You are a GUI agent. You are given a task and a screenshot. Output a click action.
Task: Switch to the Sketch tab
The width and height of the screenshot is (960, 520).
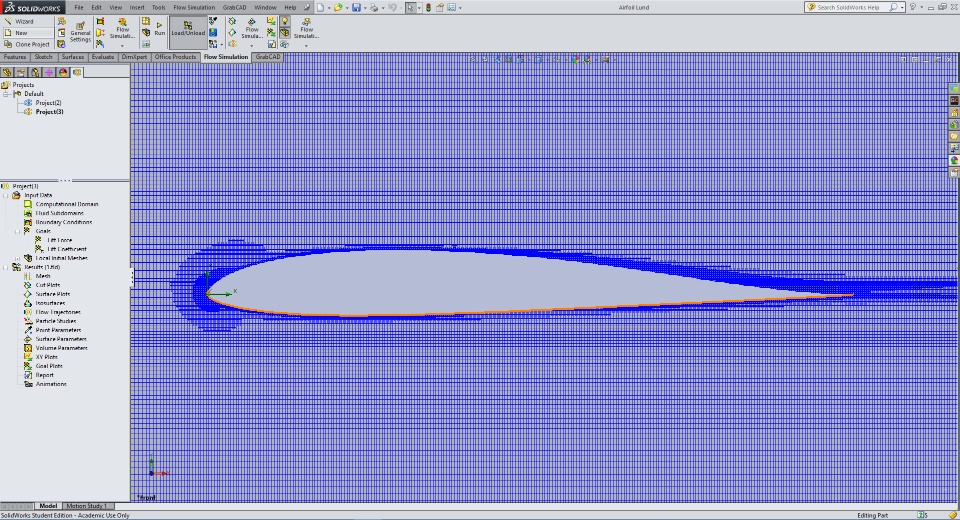(x=43, y=56)
